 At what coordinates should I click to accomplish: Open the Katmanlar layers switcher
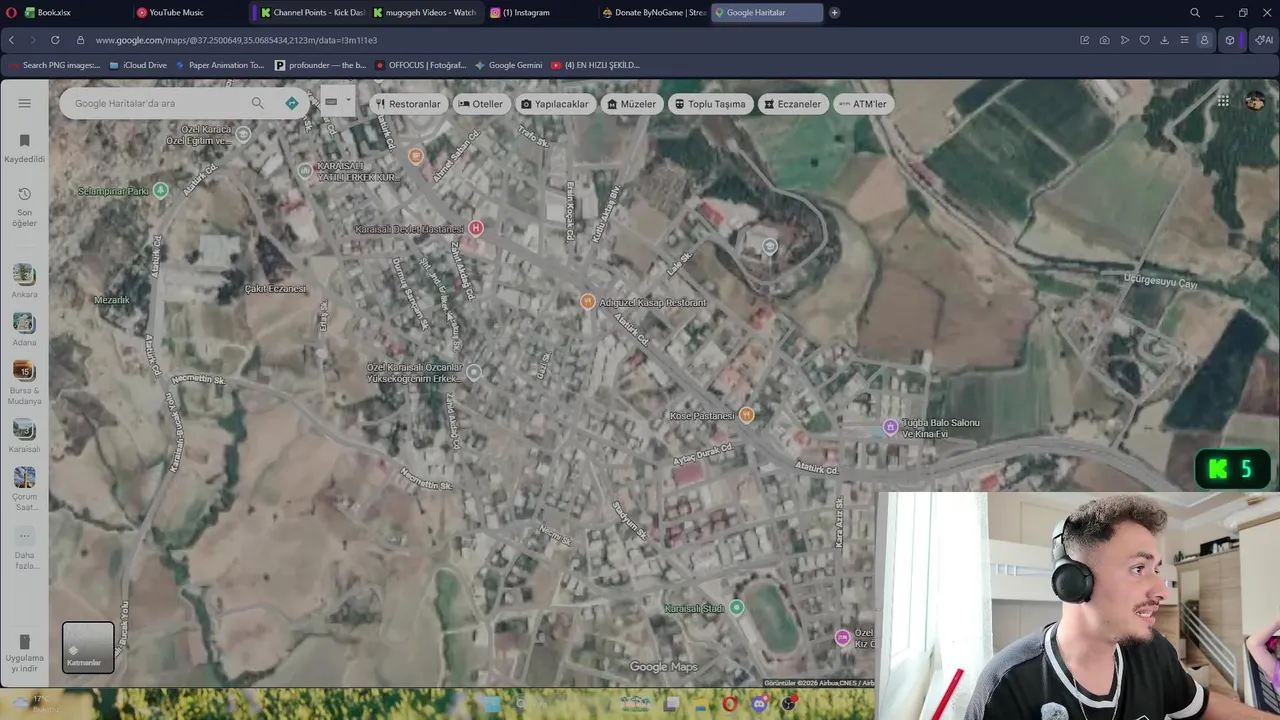click(88, 647)
